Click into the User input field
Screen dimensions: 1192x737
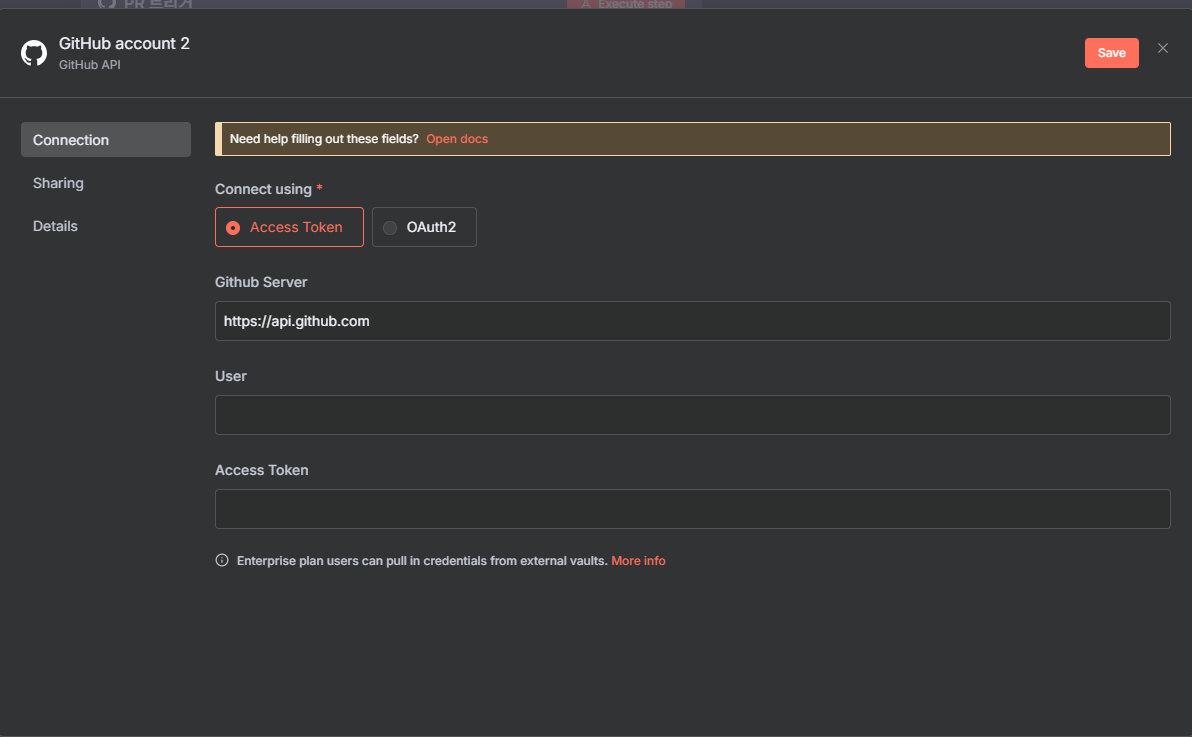pos(693,415)
